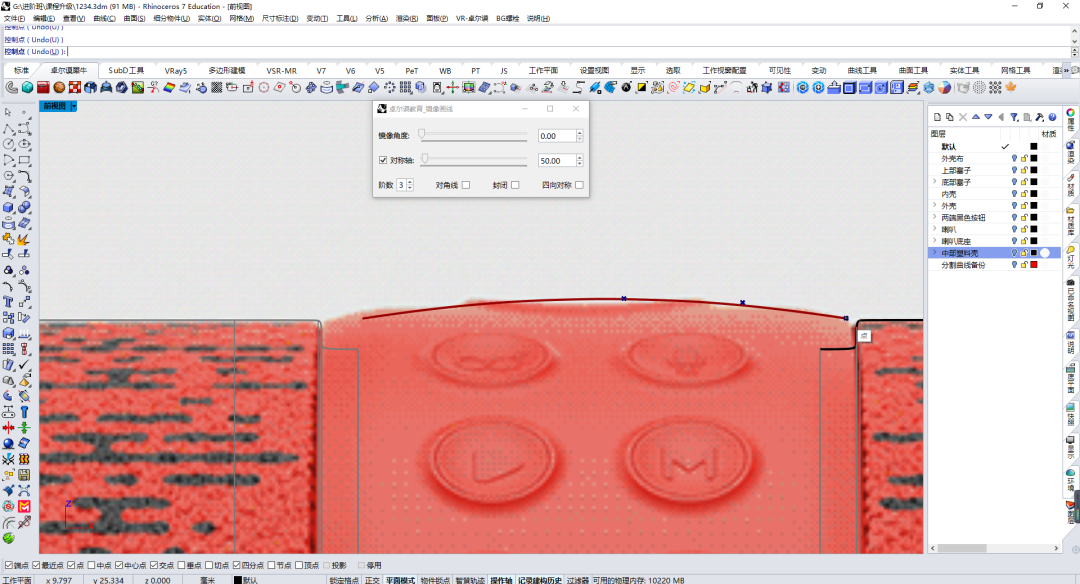Screen dimensions: 1080x584
Task: Open layer tools hammer icon
Action: coord(1039,117)
